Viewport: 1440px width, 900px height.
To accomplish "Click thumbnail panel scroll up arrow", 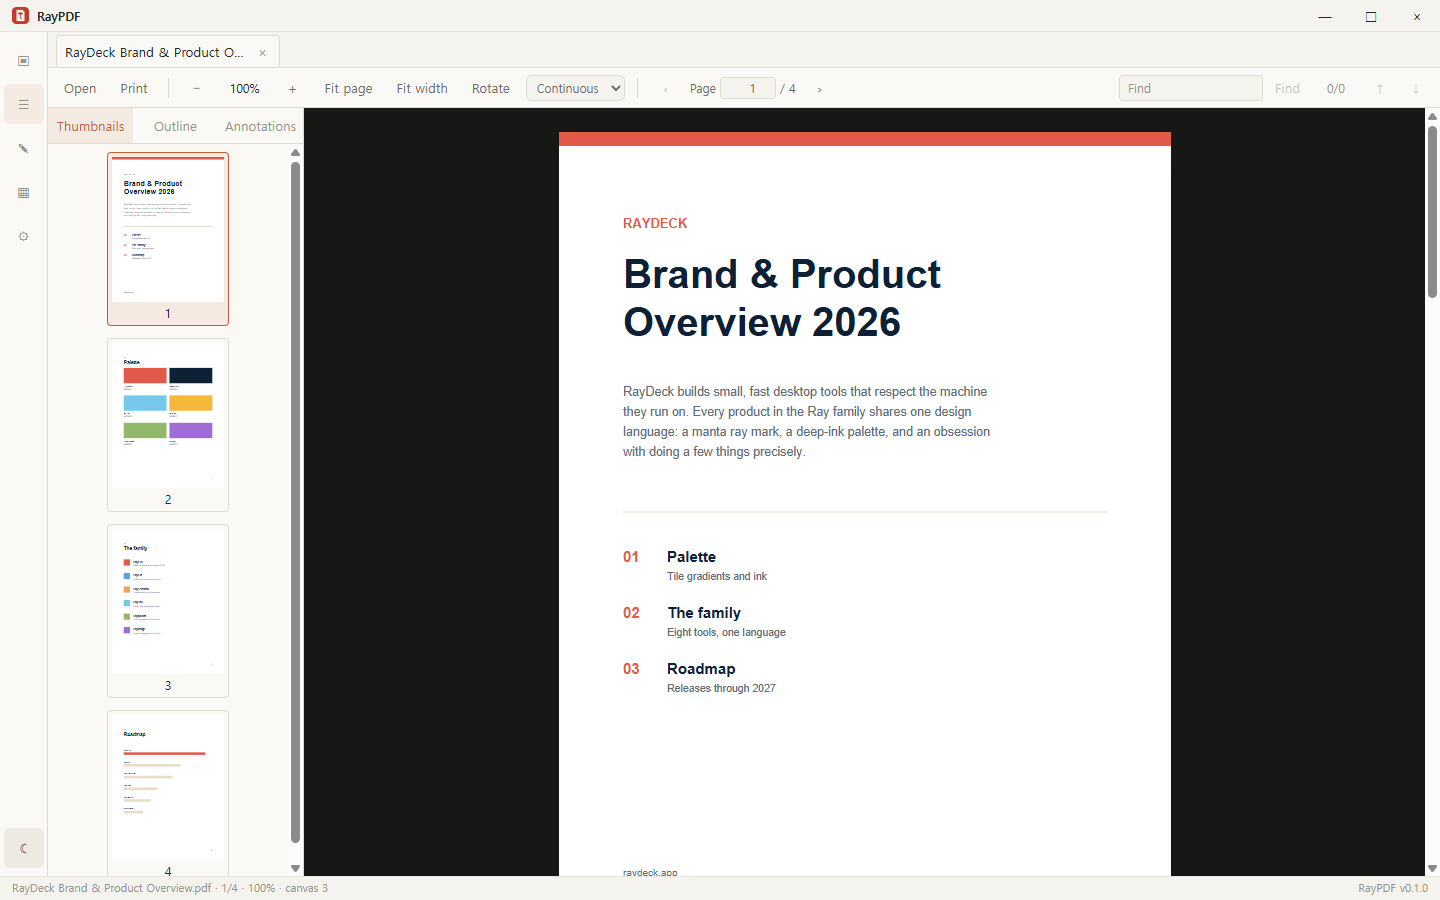I will (295, 153).
